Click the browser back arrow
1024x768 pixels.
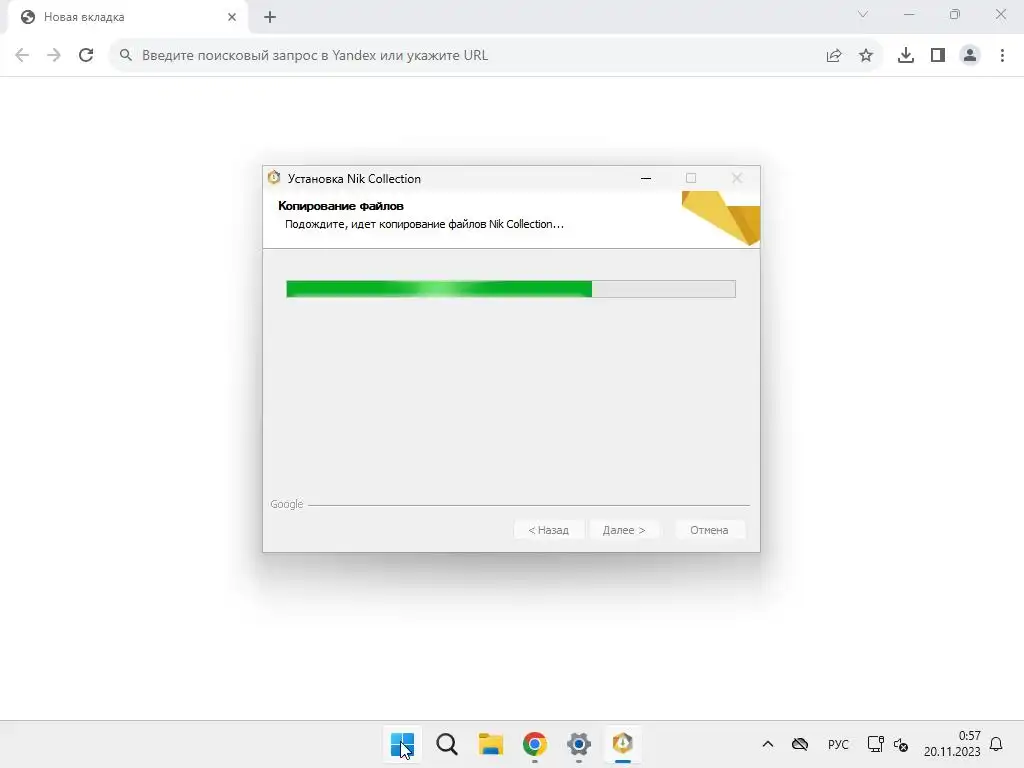point(22,56)
